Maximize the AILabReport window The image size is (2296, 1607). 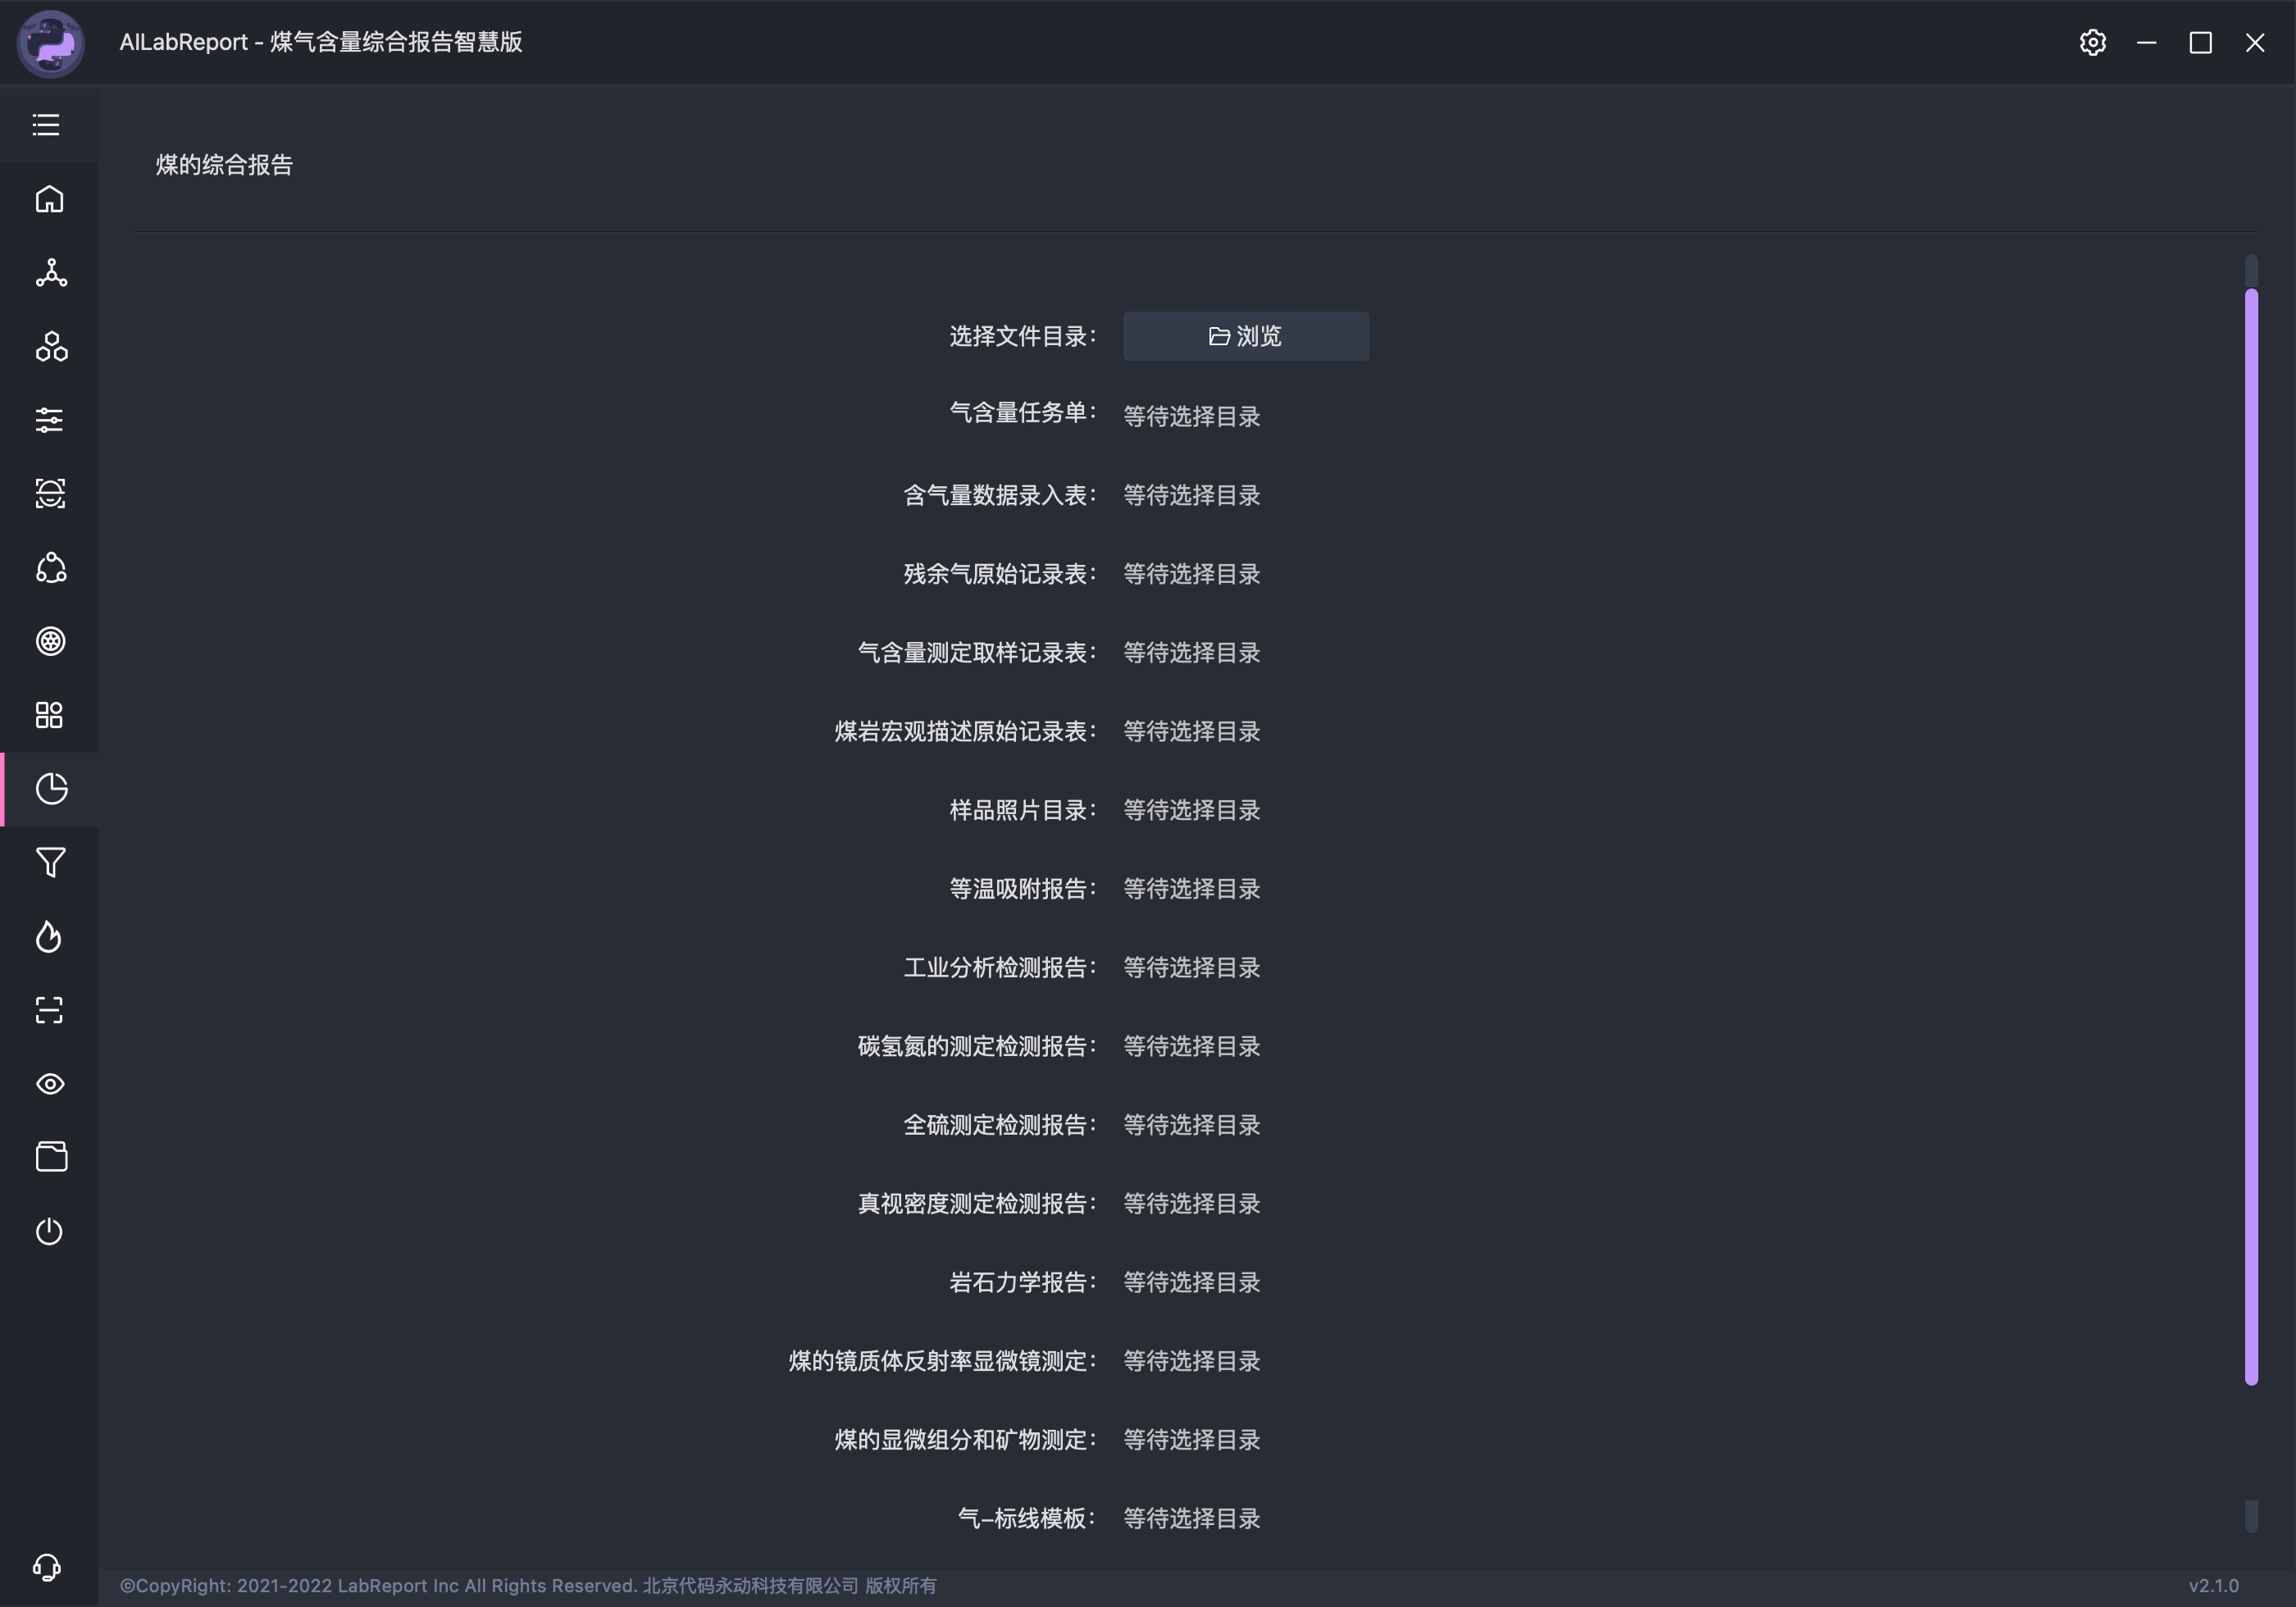(x=2200, y=42)
